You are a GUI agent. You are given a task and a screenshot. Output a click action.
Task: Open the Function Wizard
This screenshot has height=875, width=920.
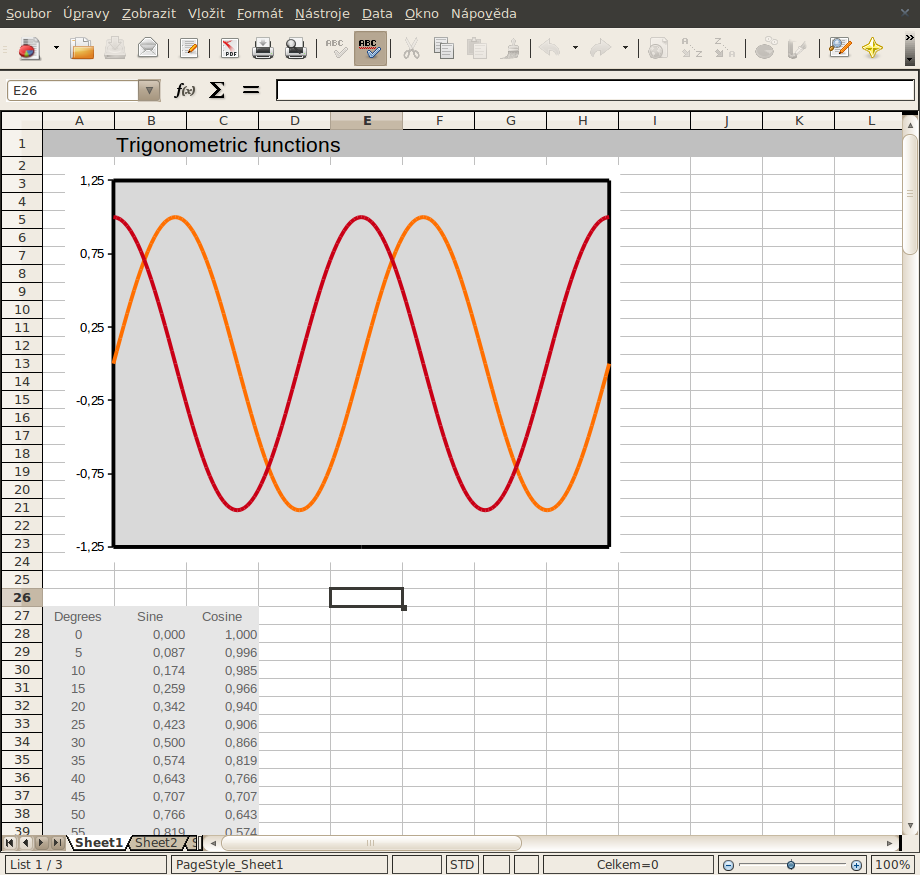point(185,91)
